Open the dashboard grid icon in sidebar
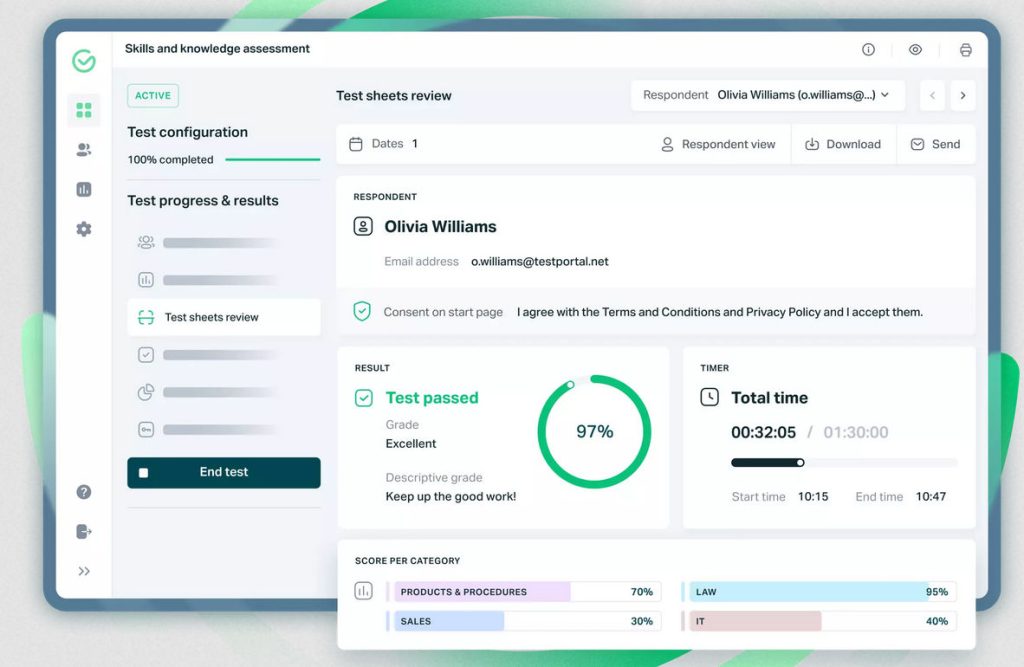This screenshot has height=667, width=1024. 84,110
